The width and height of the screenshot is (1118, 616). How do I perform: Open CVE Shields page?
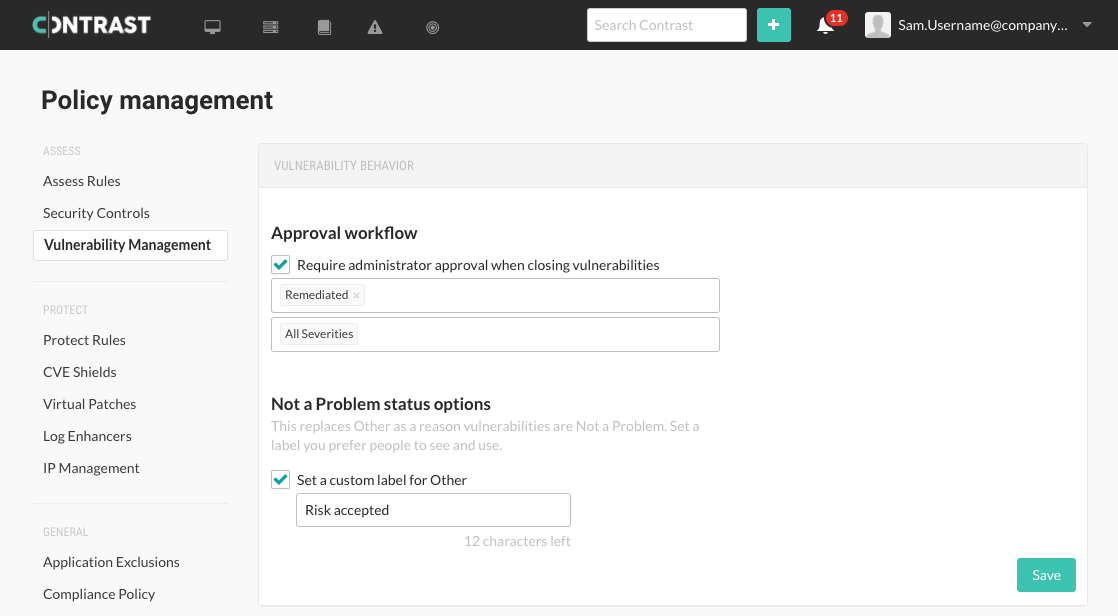pos(79,372)
